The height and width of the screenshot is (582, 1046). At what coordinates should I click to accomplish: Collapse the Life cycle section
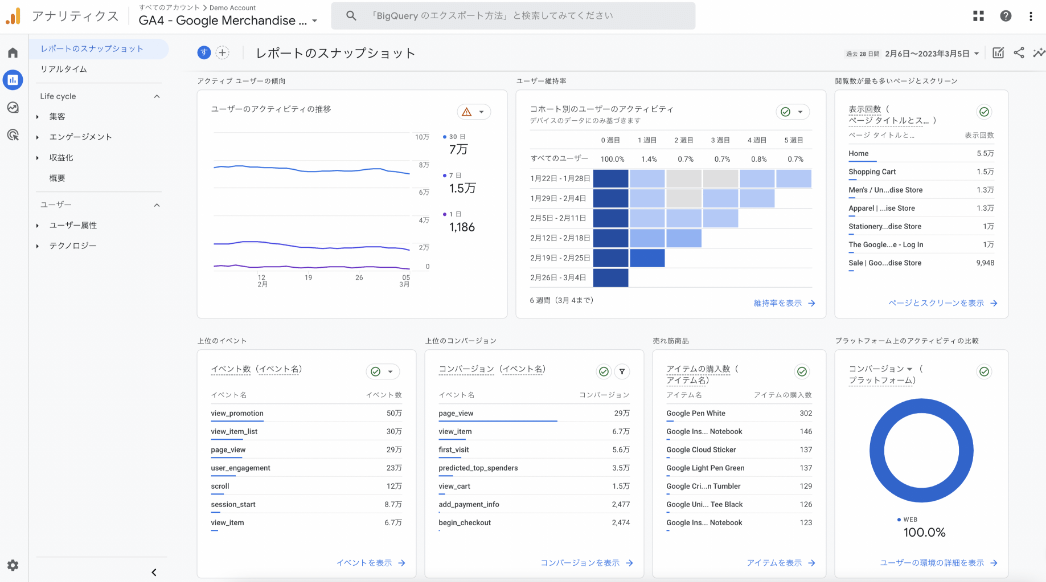click(x=157, y=96)
